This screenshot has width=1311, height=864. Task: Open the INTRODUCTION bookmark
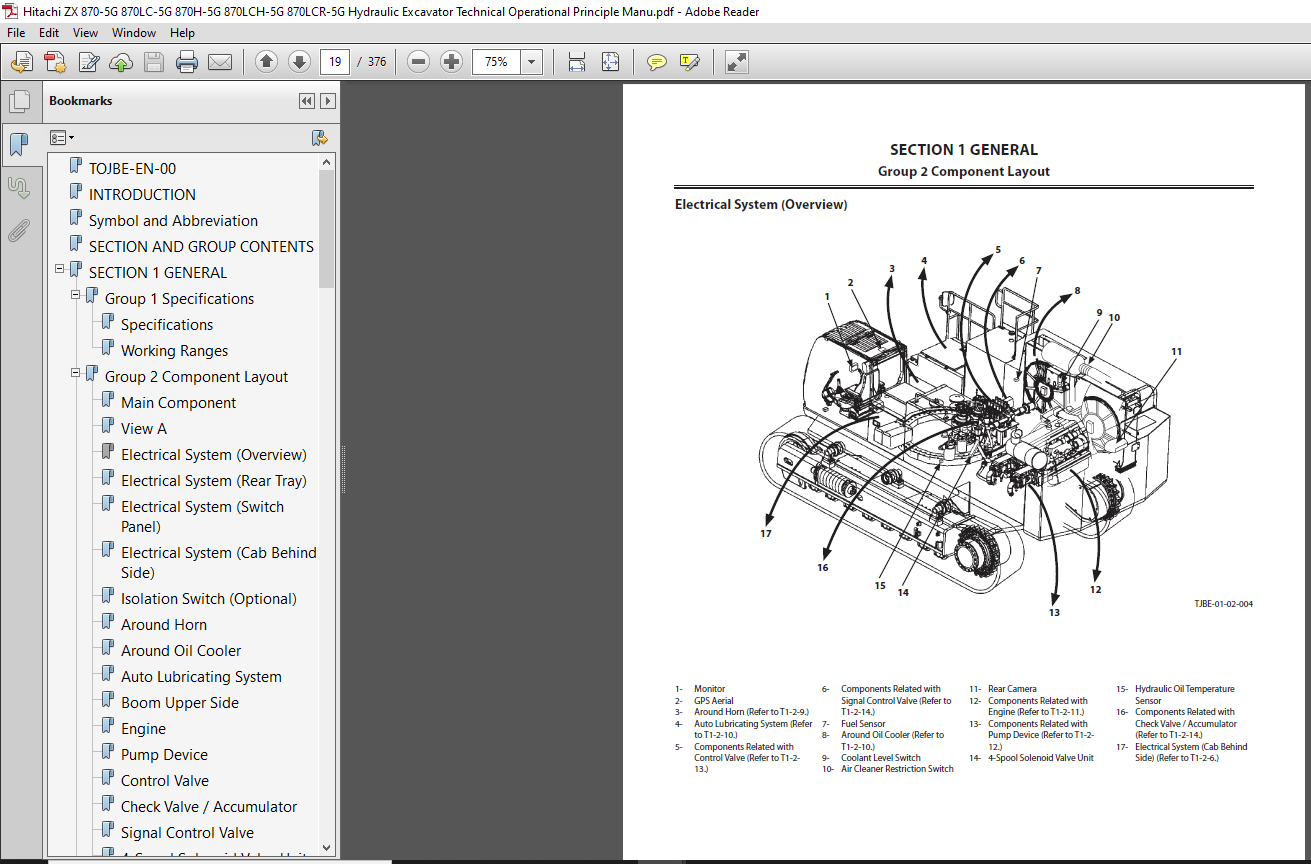pyautogui.click(x=142, y=195)
